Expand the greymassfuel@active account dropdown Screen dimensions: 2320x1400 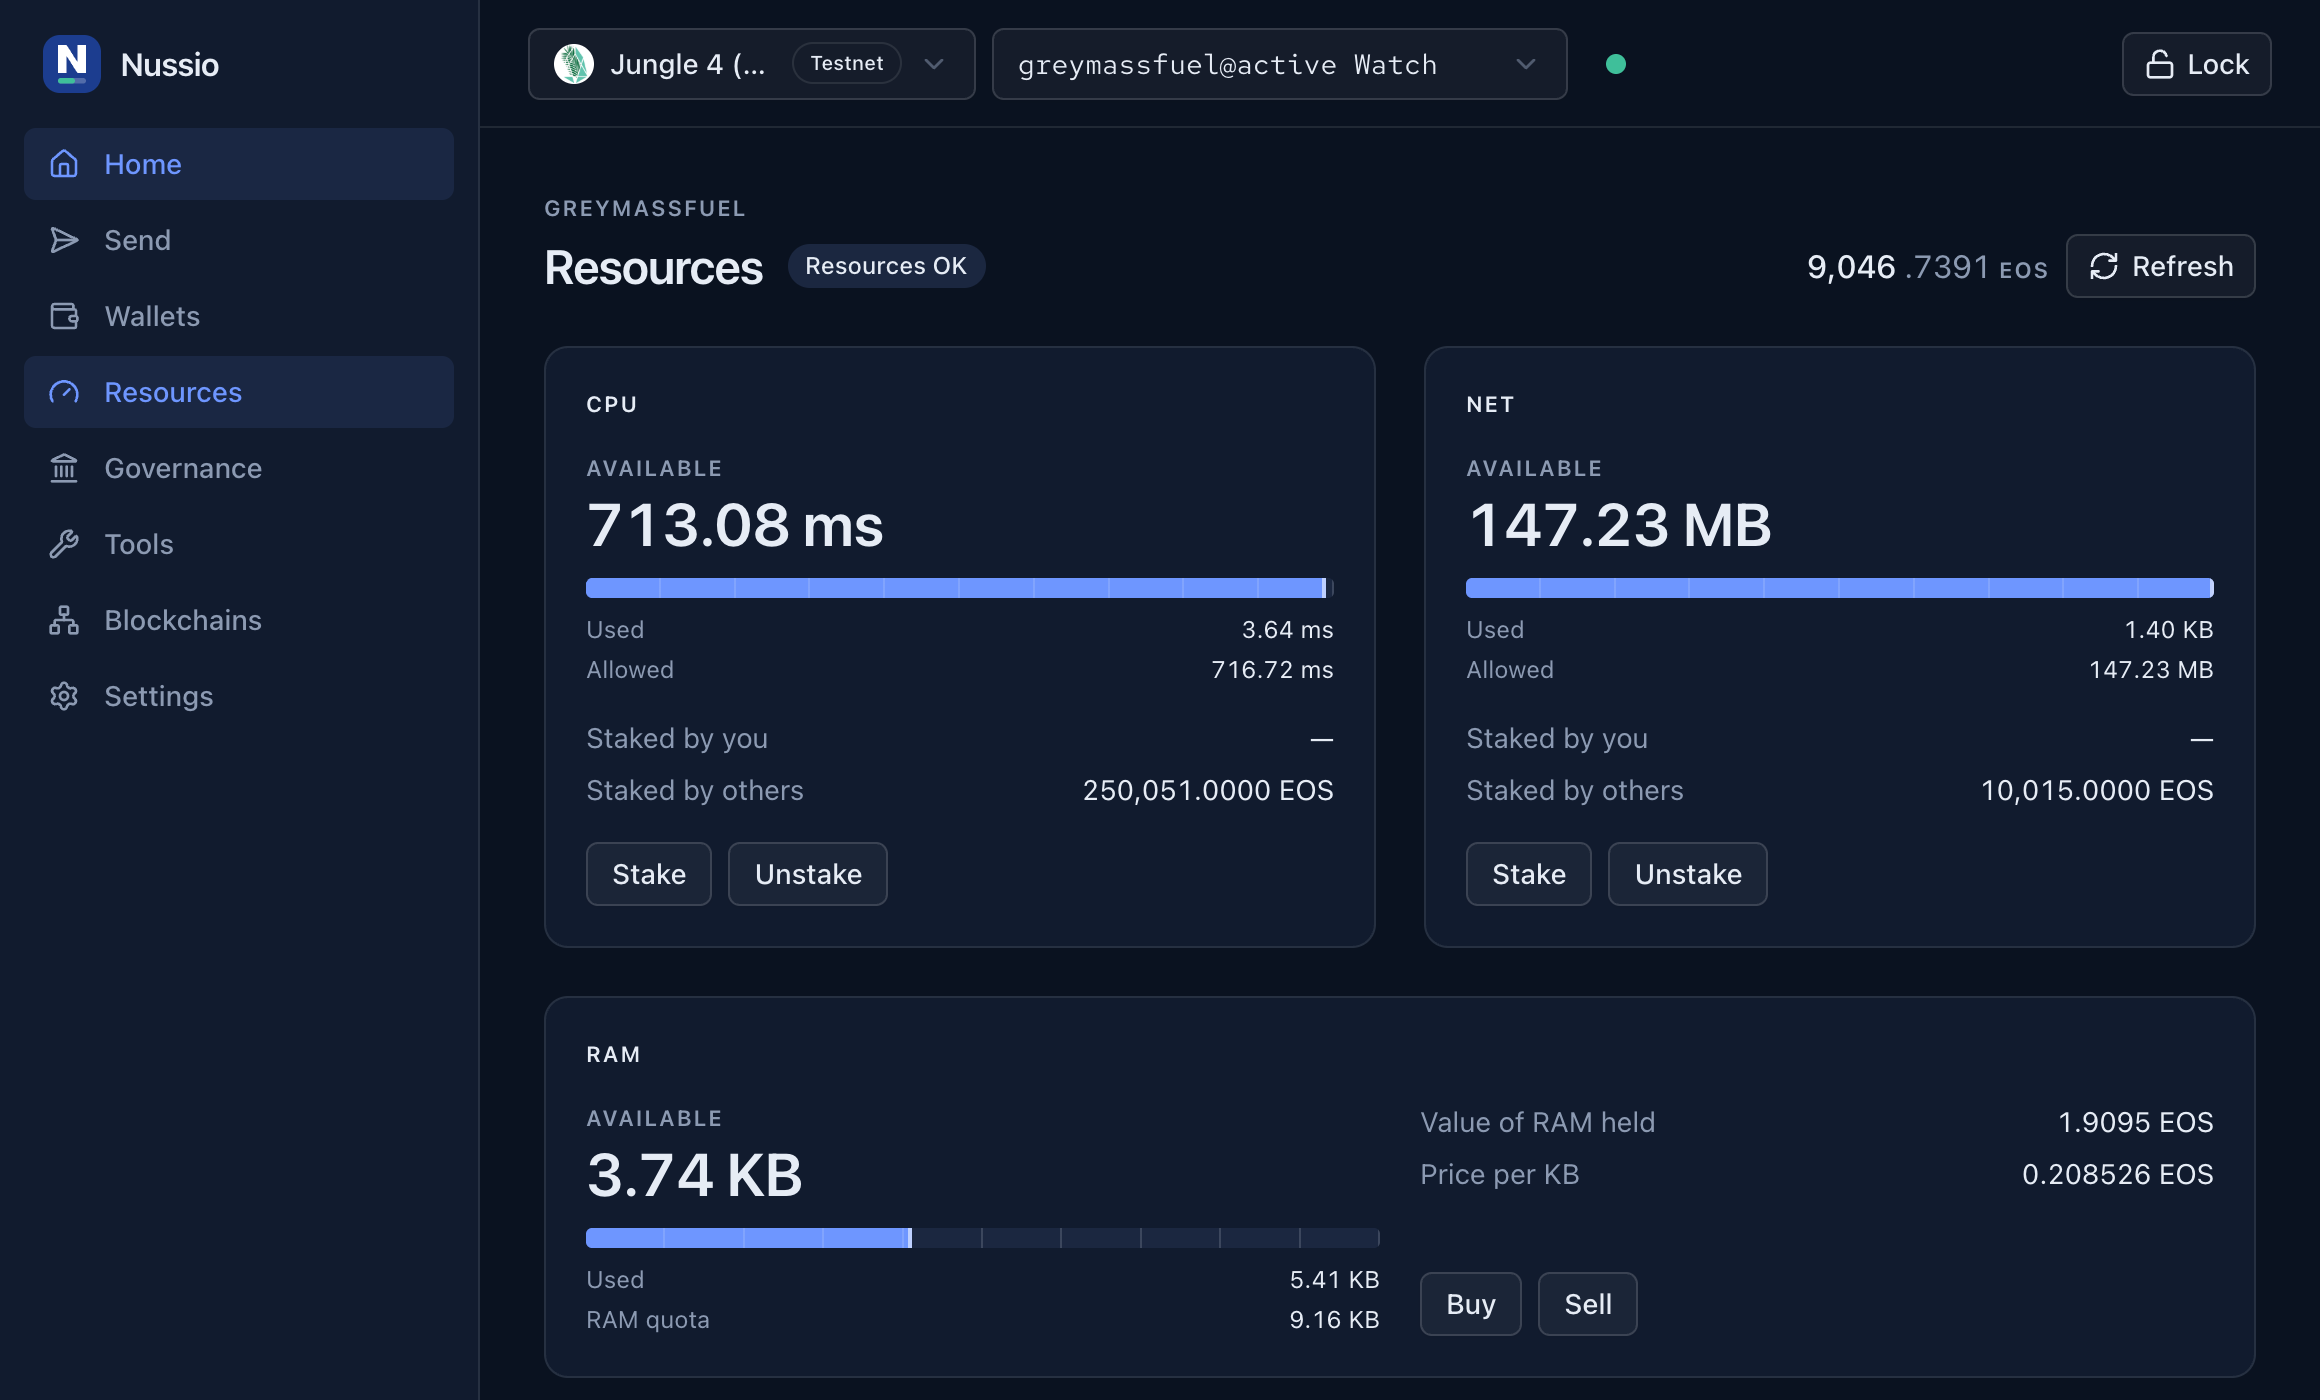(1279, 64)
